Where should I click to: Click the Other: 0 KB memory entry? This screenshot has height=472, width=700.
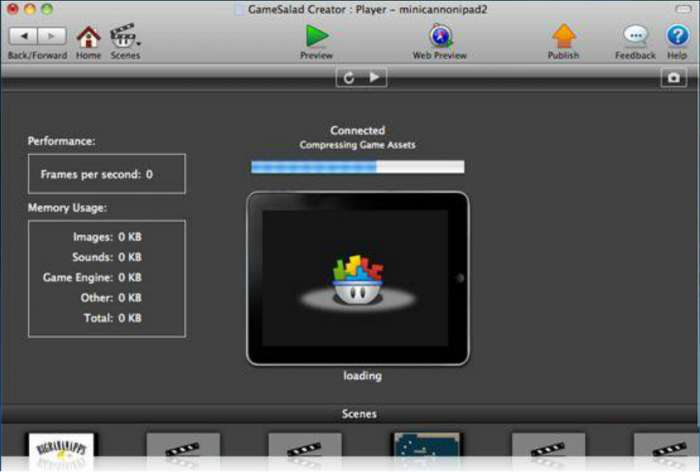[x=111, y=298]
